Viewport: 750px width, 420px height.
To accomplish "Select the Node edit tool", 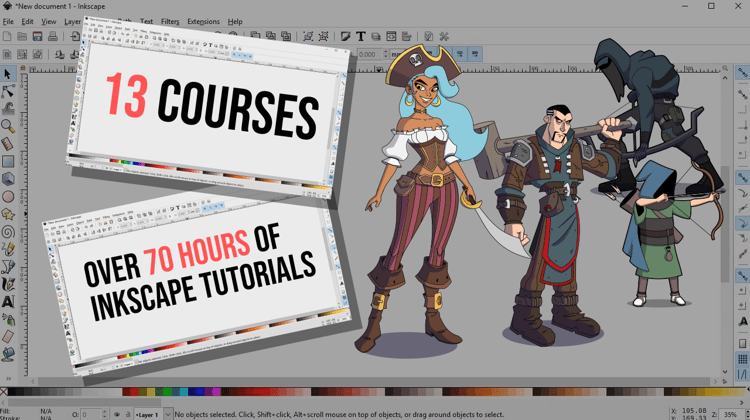I will pyautogui.click(x=8, y=91).
